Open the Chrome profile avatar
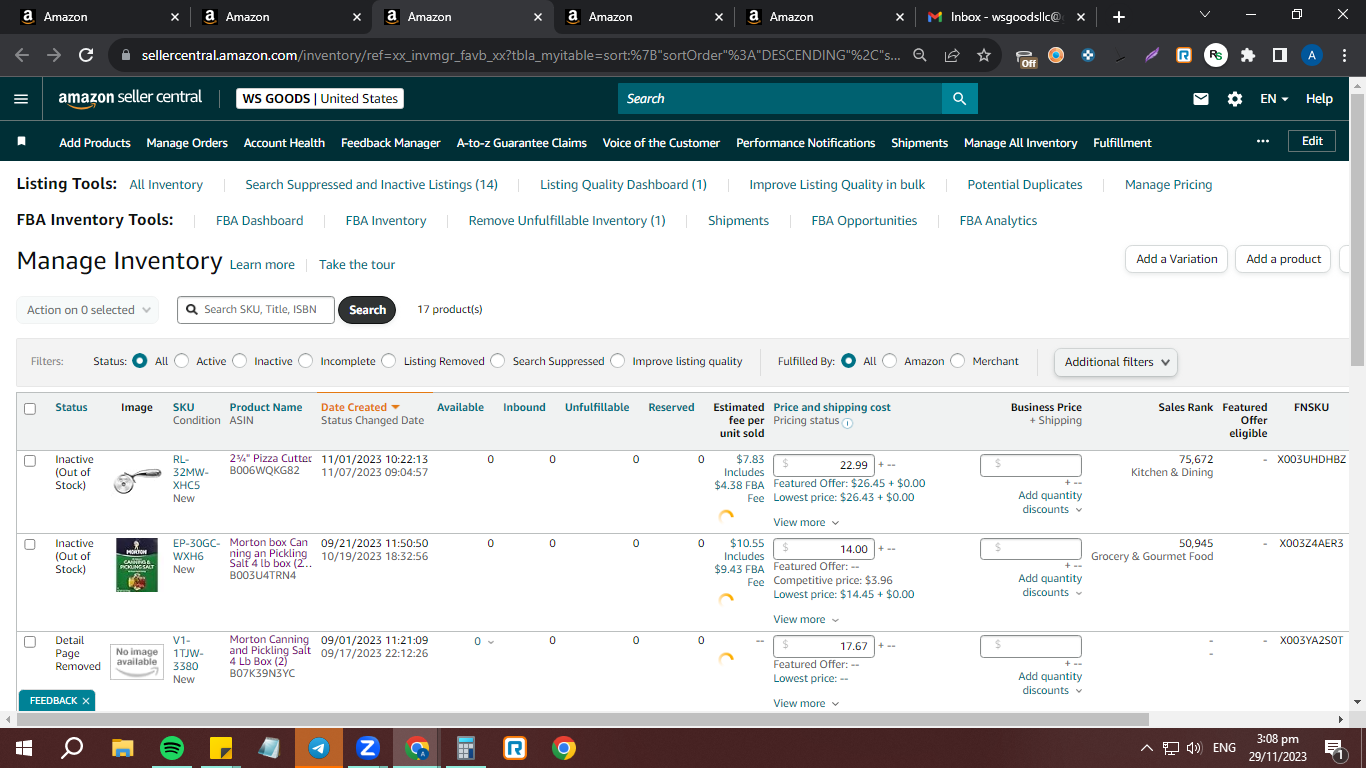The width and height of the screenshot is (1366, 768). 1312,55
